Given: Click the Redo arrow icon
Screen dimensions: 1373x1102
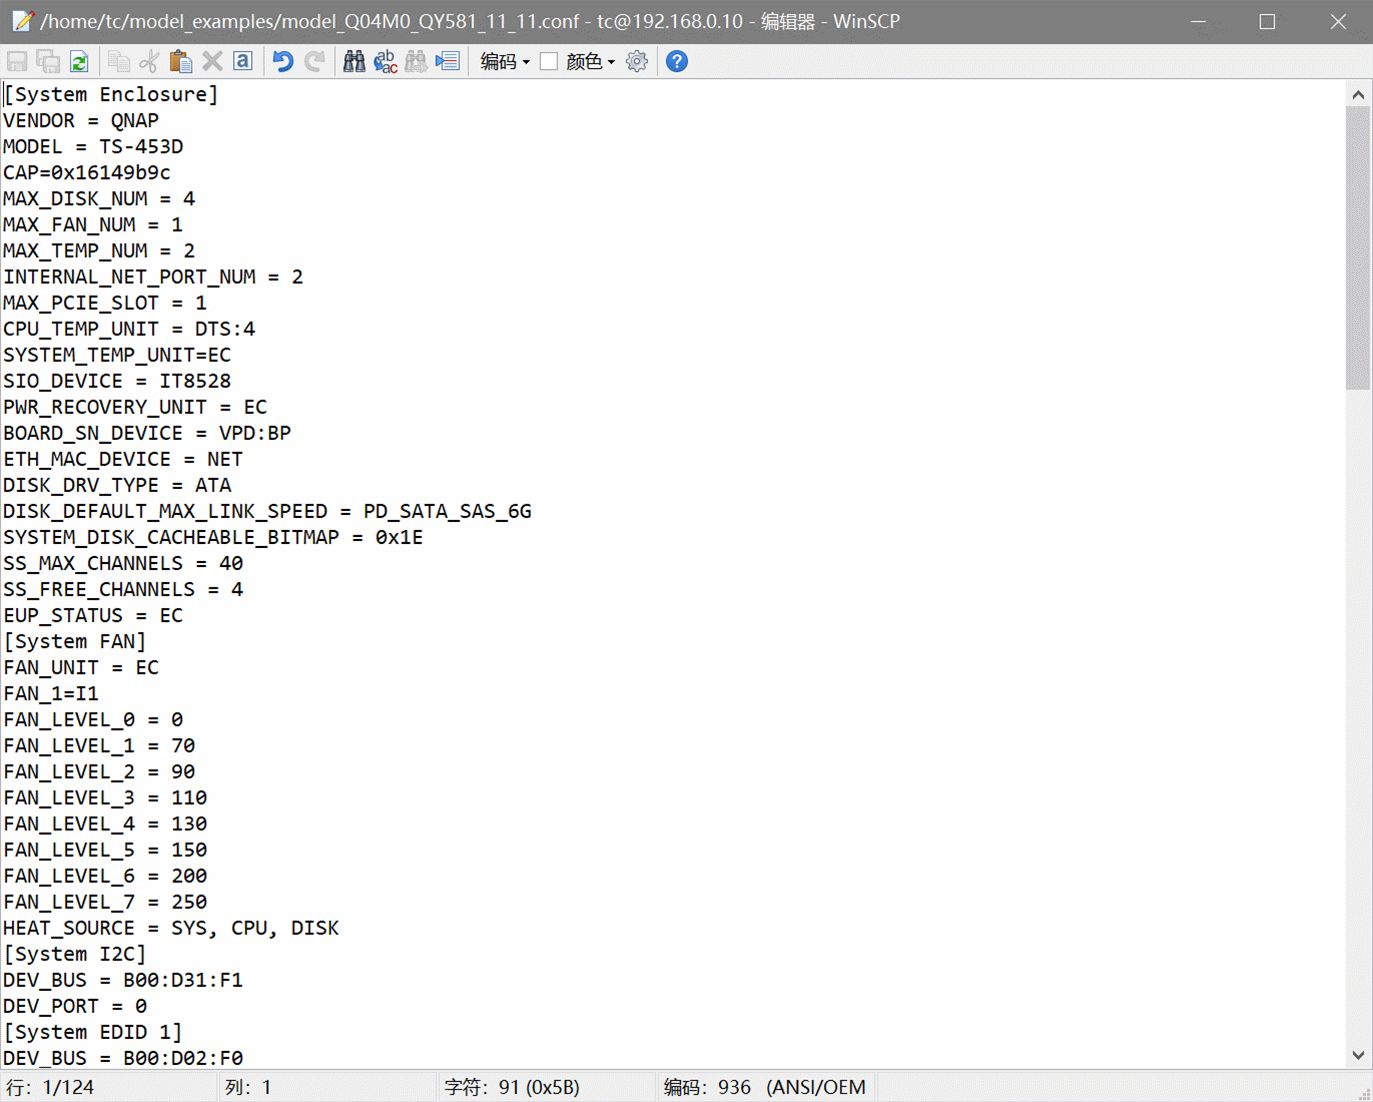Looking at the screenshot, I should click(x=314, y=61).
